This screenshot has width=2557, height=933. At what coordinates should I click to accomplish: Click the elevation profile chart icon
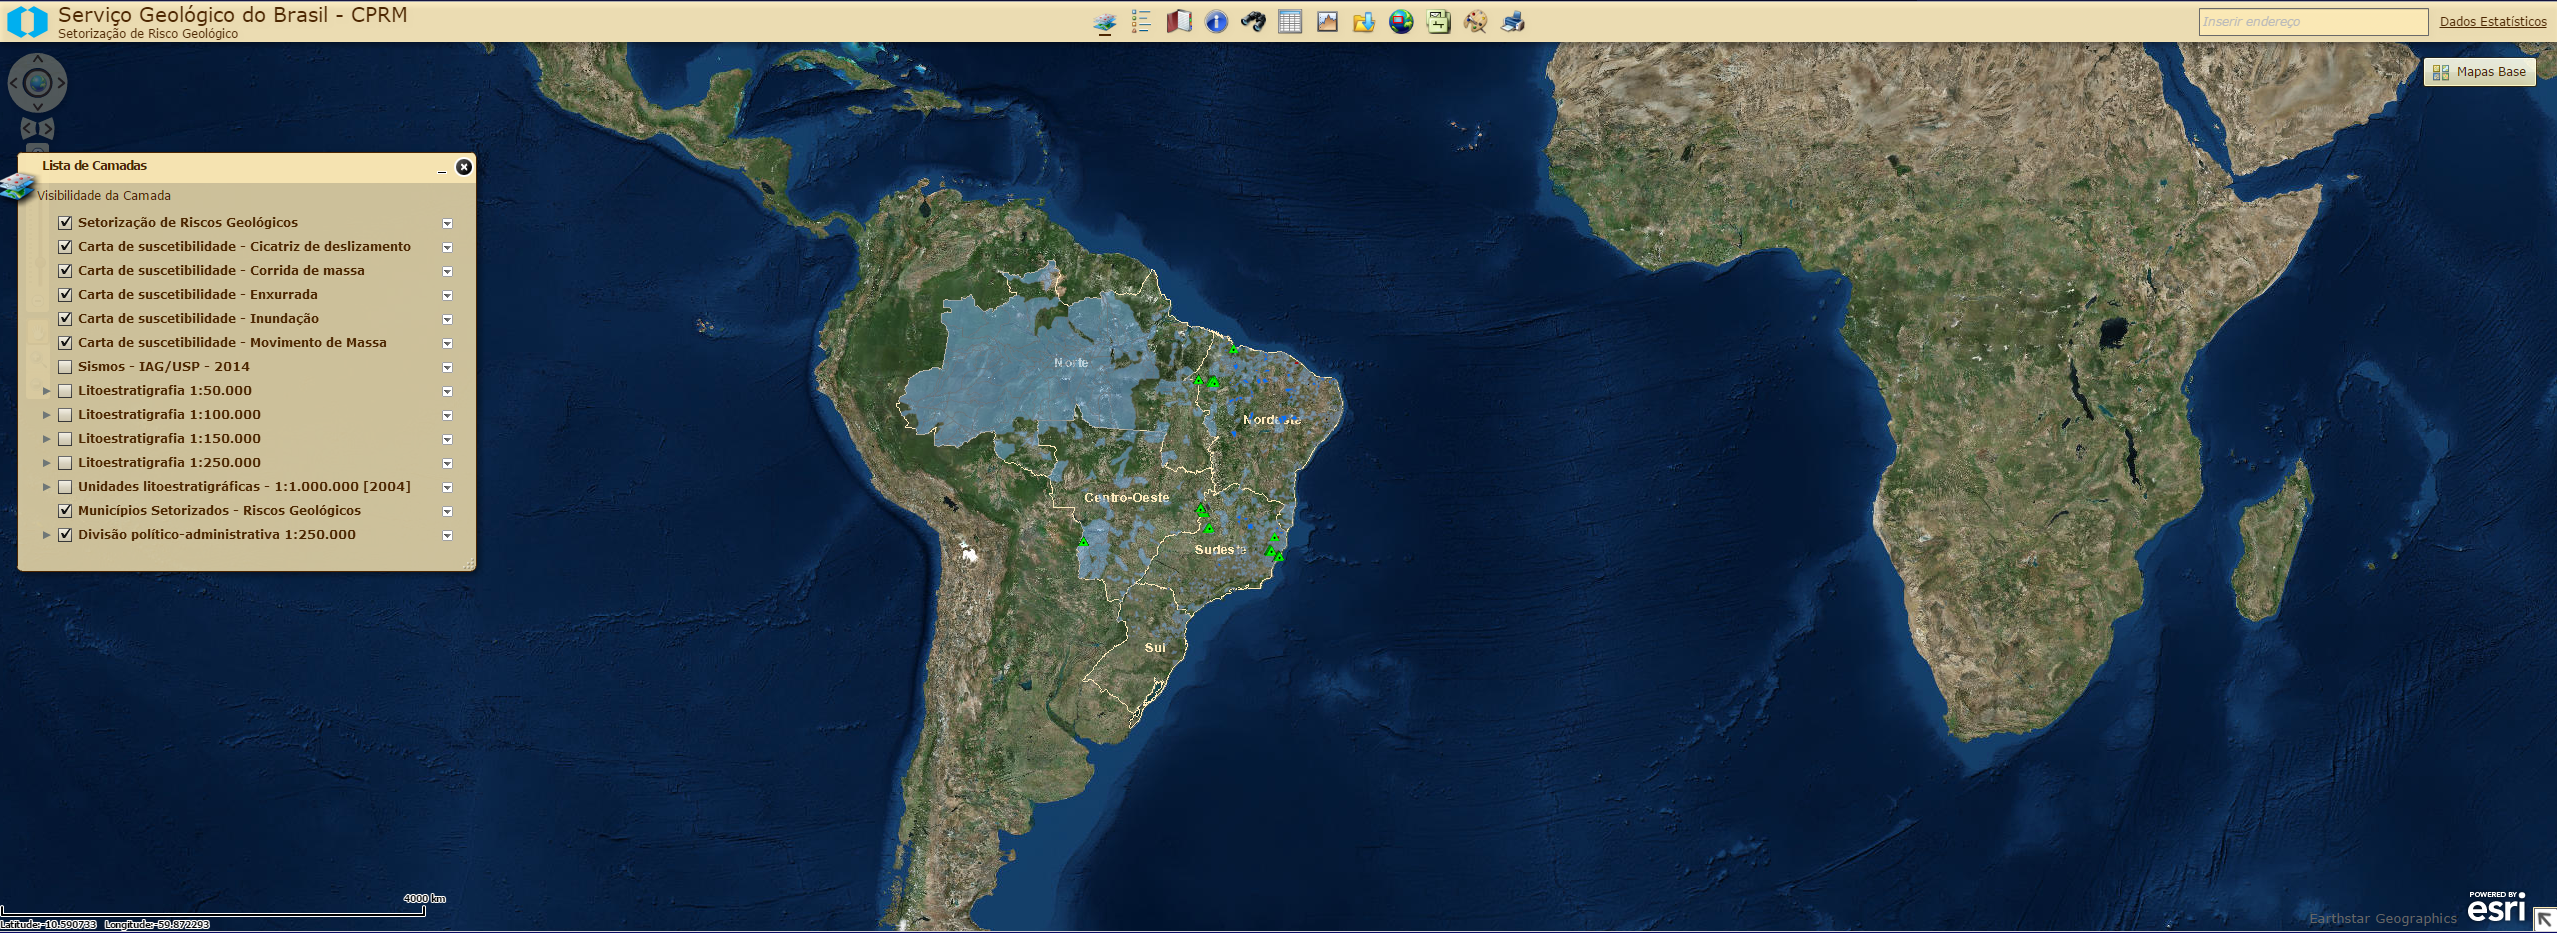tap(1327, 22)
